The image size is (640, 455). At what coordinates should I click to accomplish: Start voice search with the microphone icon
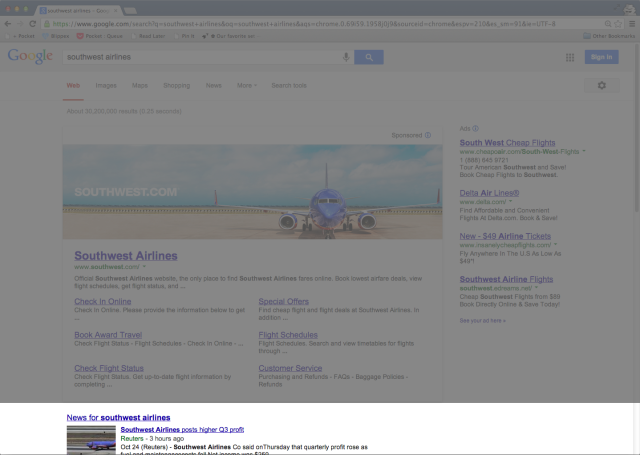pyautogui.click(x=346, y=57)
